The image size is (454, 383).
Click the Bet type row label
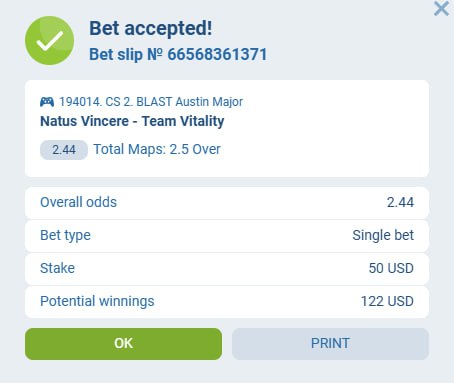pyautogui.click(x=65, y=235)
